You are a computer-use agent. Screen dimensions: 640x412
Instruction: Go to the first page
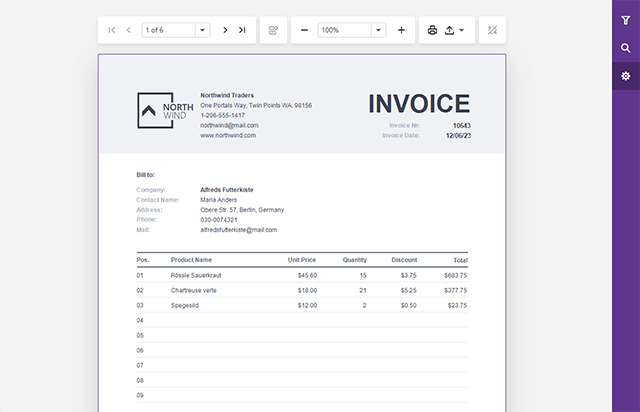pyautogui.click(x=112, y=30)
